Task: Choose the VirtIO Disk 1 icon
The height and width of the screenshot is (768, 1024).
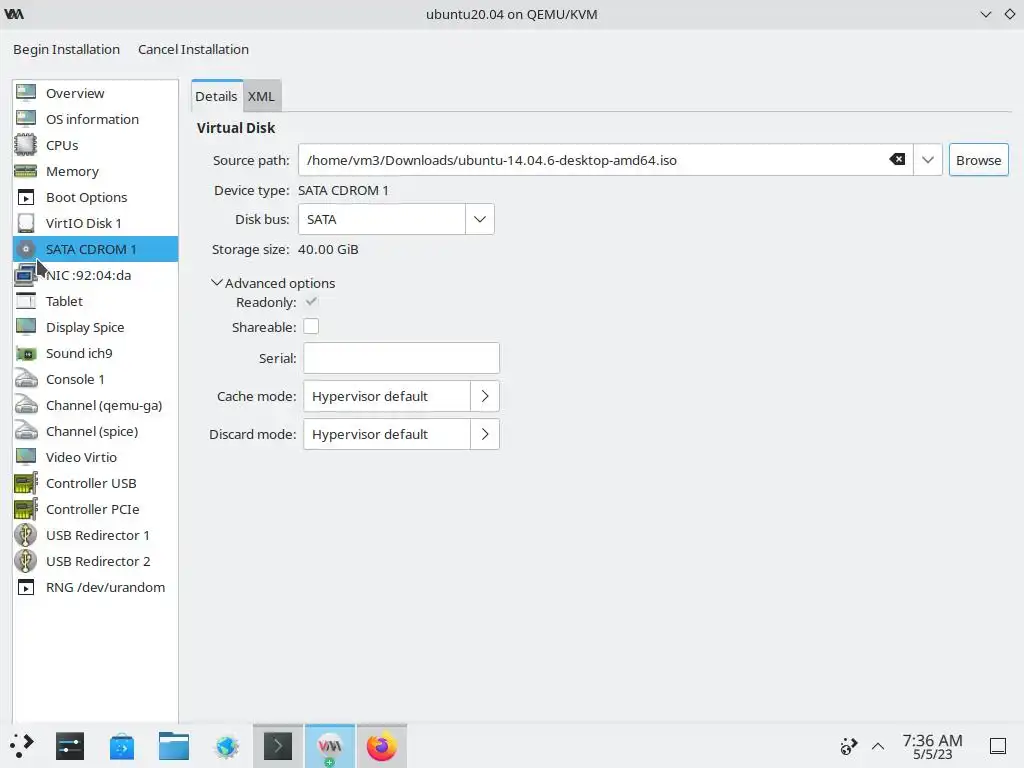Action: point(26,223)
